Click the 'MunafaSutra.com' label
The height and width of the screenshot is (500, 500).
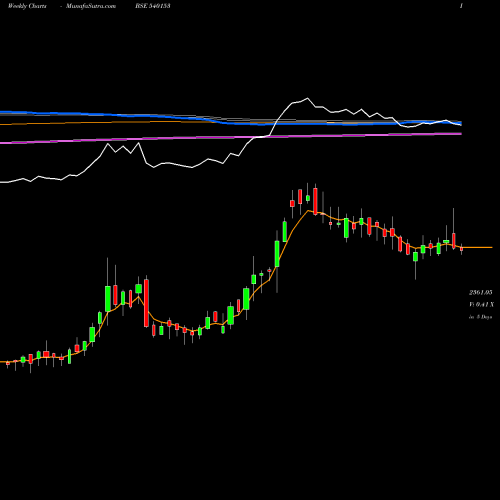click(x=91, y=6)
